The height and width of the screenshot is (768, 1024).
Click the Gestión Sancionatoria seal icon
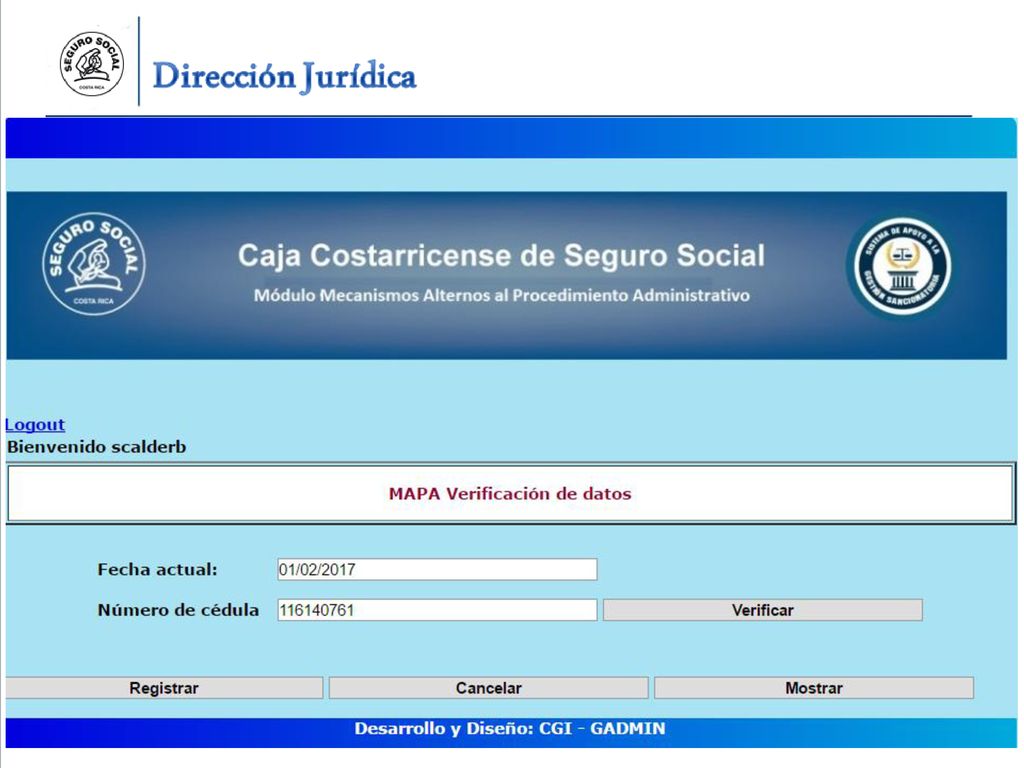[x=903, y=266]
